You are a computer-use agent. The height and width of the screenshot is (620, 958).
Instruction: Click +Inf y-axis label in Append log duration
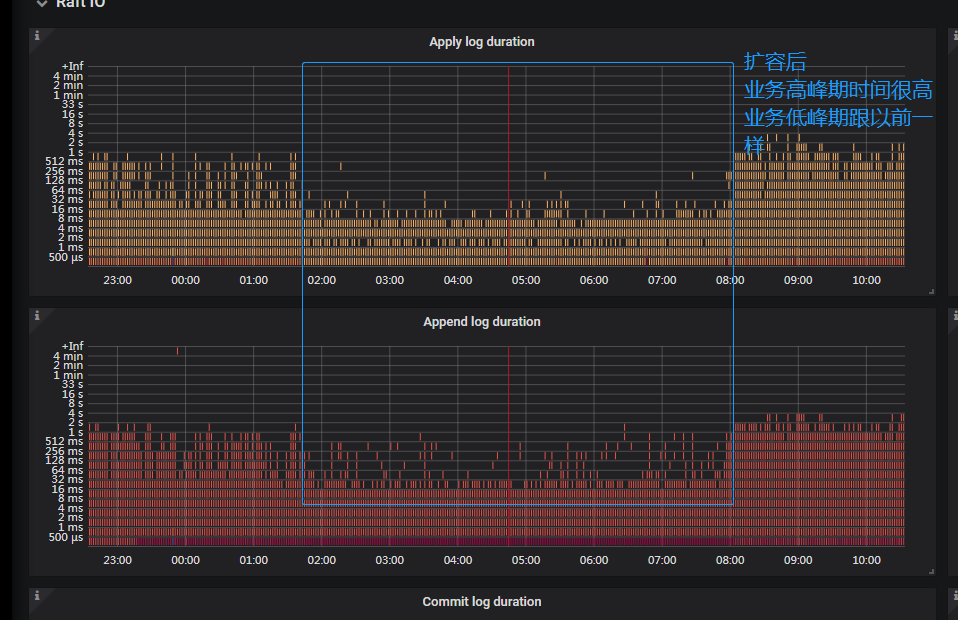coord(72,346)
